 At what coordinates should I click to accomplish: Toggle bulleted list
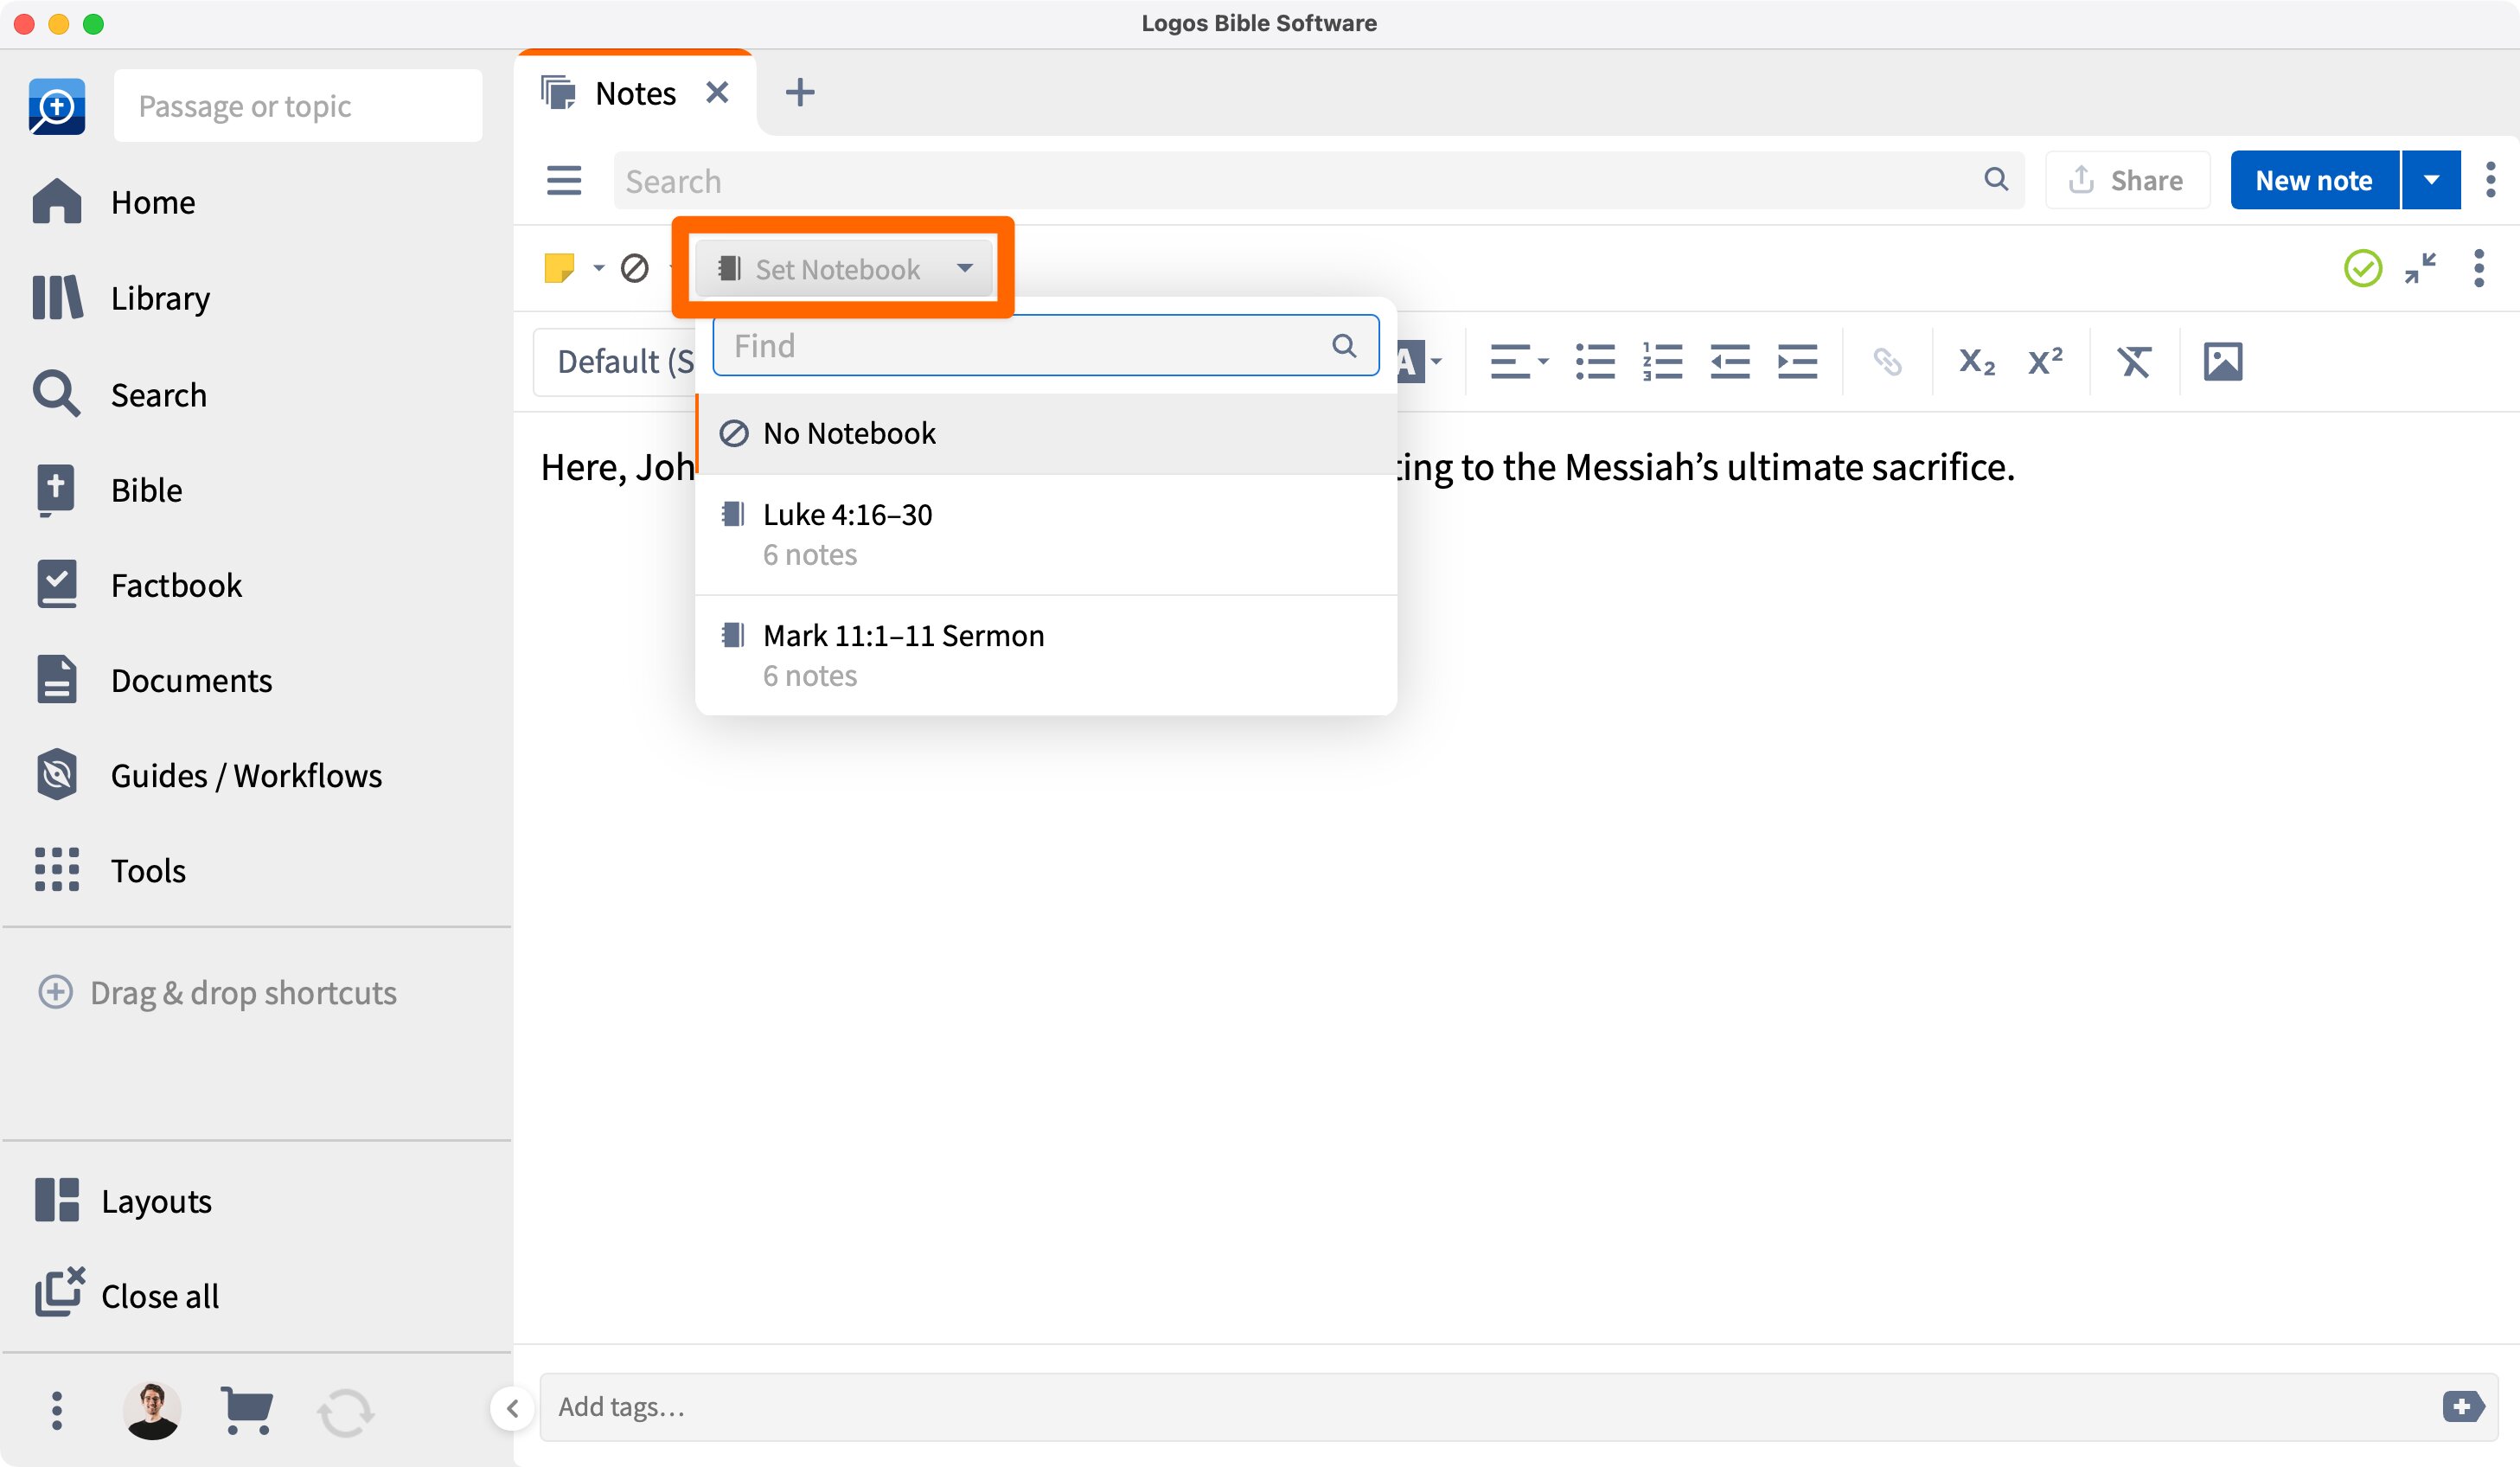click(1595, 361)
